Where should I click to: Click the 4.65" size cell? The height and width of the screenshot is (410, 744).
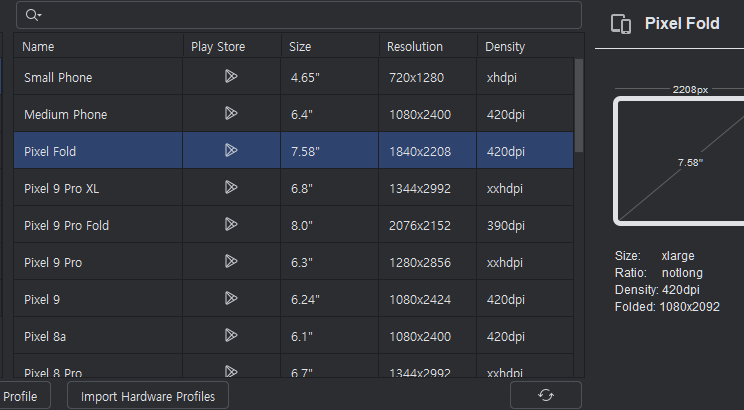[x=330, y=77]
